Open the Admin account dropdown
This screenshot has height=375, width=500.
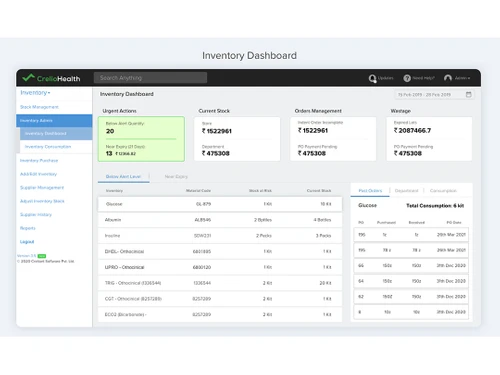point(462,78)
